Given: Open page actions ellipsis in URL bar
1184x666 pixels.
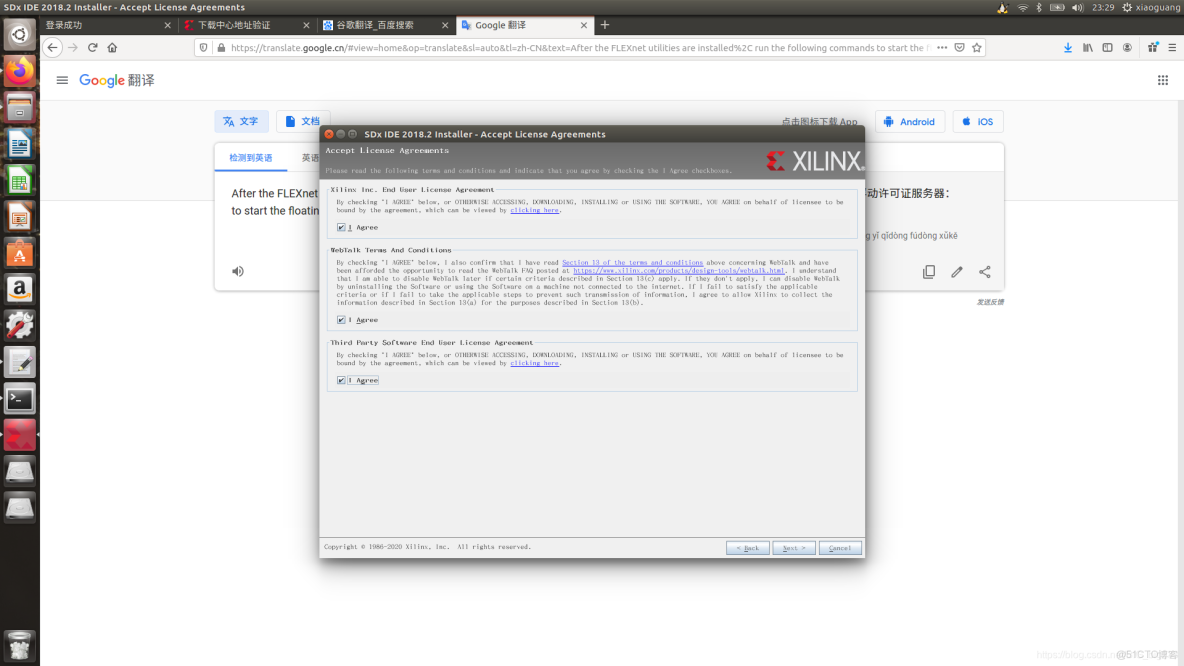Looking at the screenshot, I should (x=942, y=48).
